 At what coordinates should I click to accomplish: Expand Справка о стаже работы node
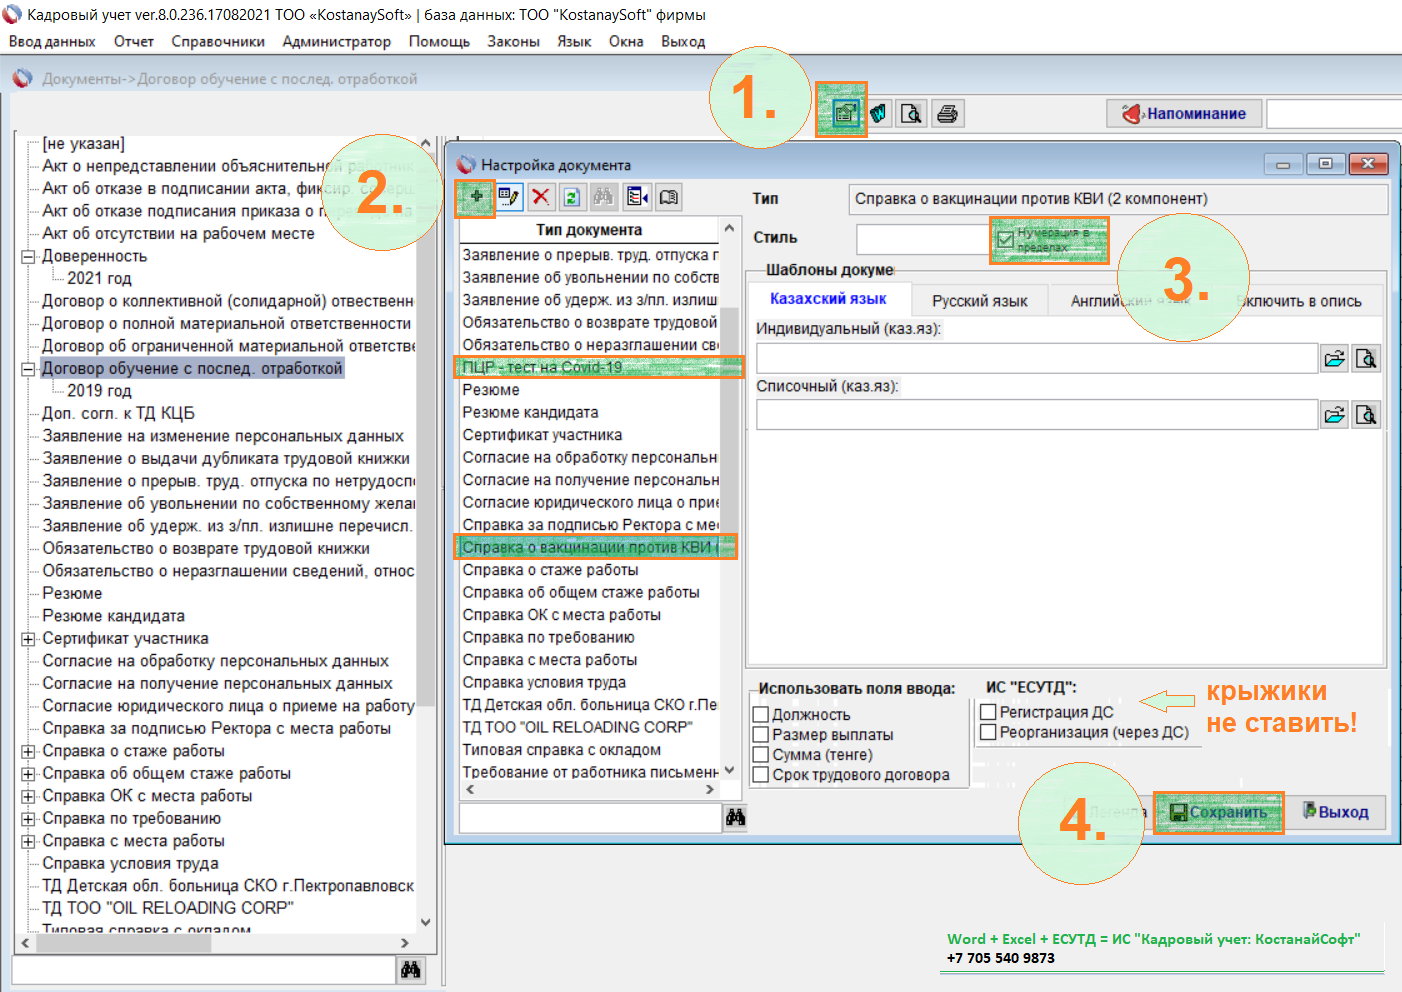[29, 751]
